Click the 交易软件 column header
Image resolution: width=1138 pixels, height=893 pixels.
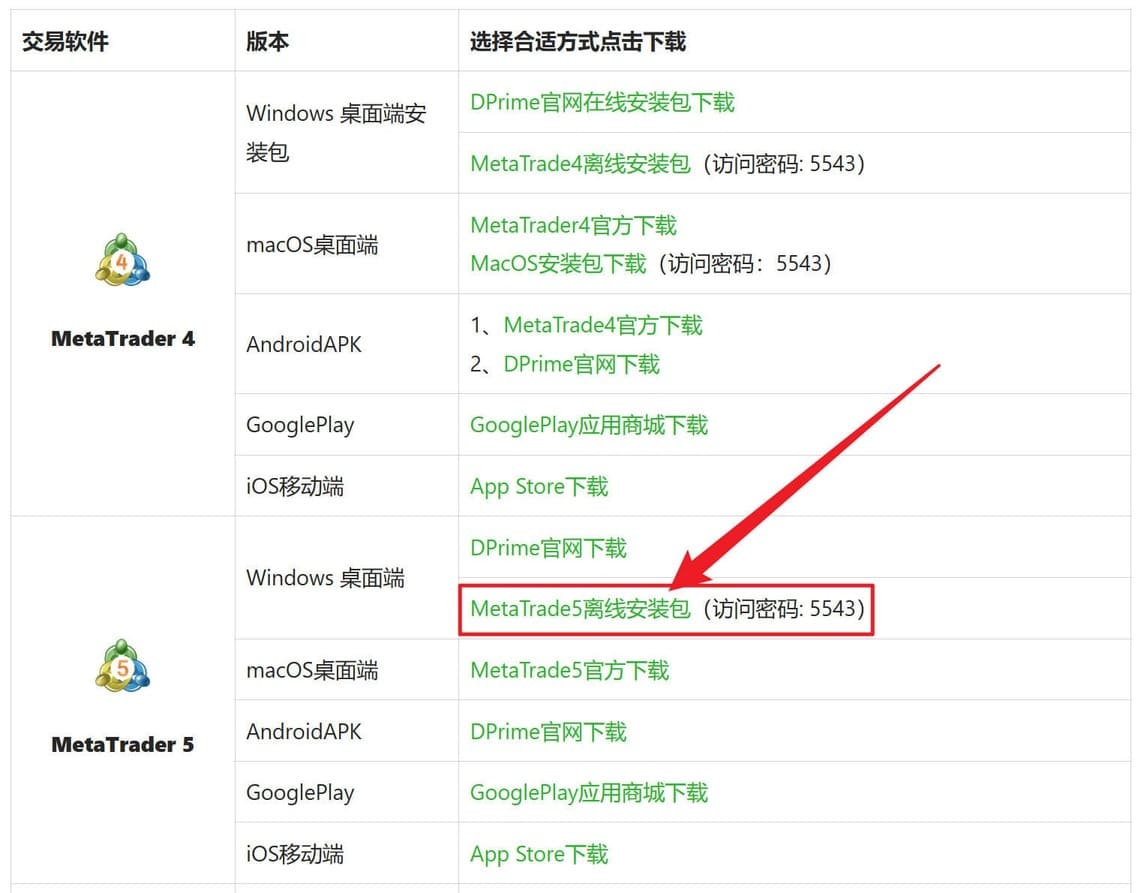pos(65,41)
